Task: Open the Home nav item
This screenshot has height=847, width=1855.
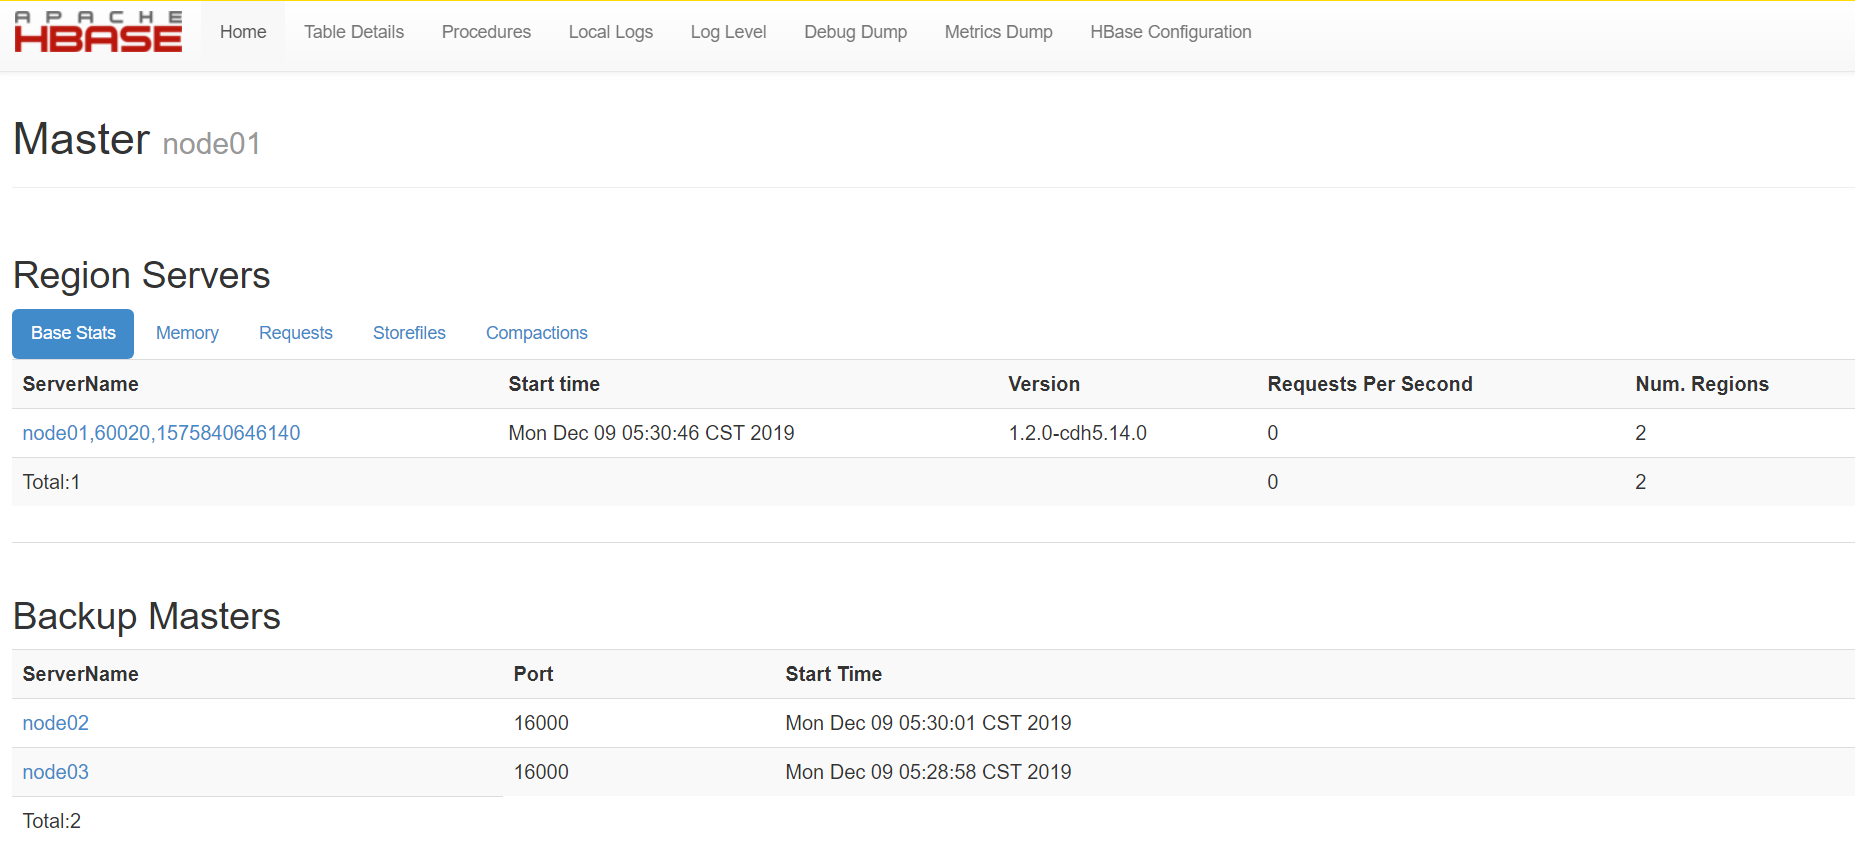Action: point(243,32)
